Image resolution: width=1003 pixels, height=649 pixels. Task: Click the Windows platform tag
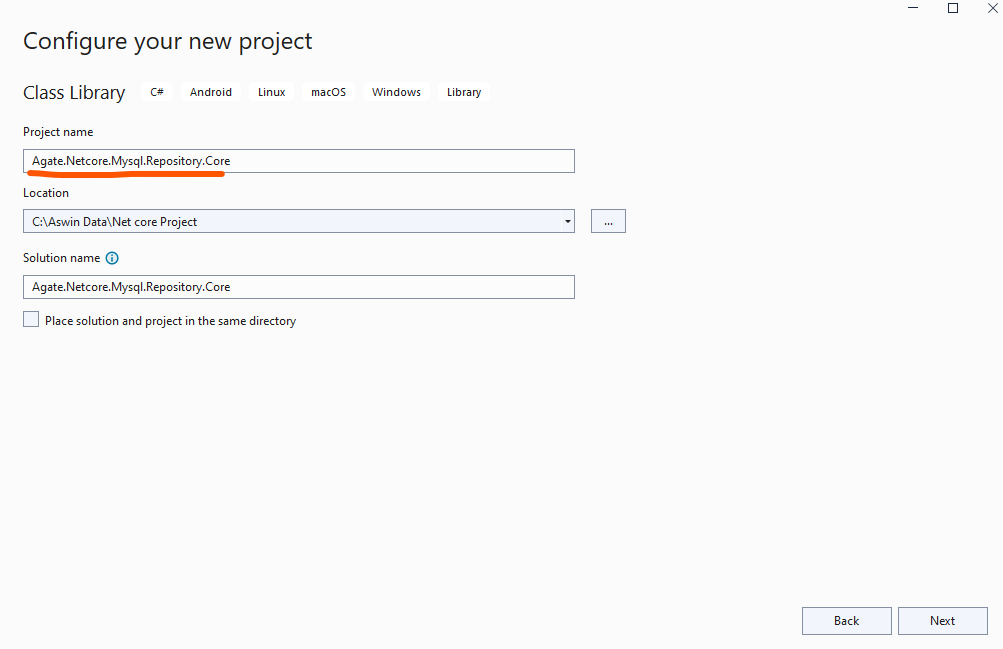coord(396,92)
